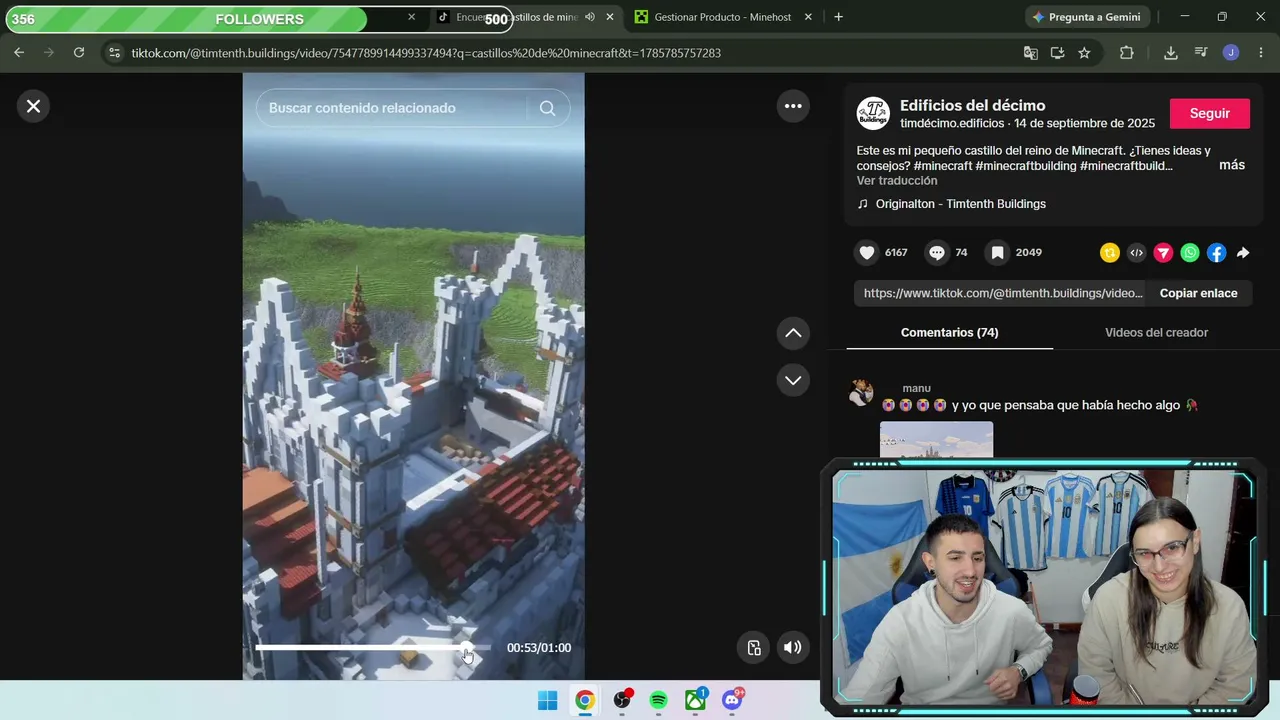
Task: Open the Windows Start menu
Action: [548, 700]
